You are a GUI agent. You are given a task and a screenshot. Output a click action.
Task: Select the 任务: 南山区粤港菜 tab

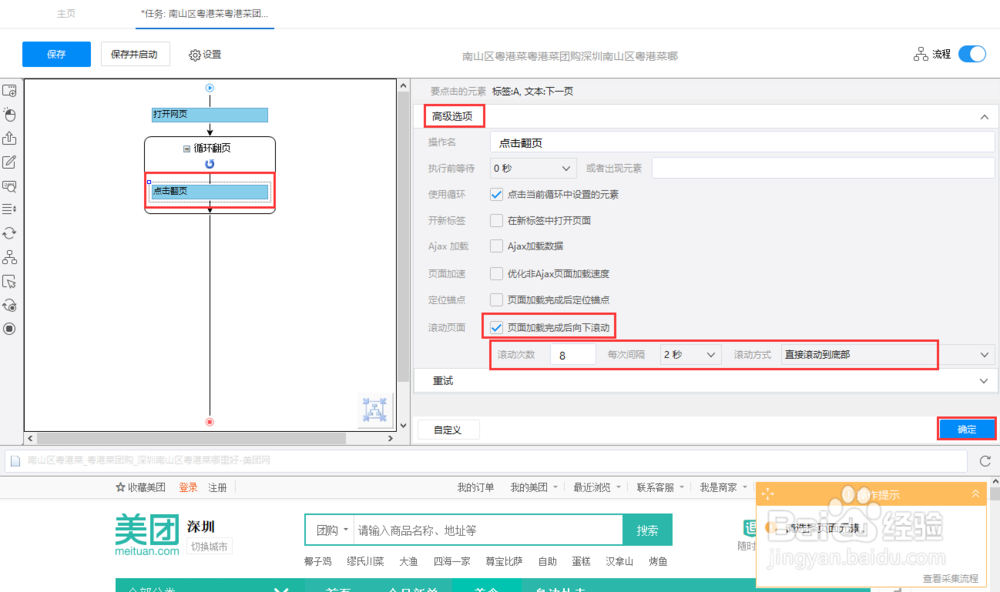pos(204,13)
